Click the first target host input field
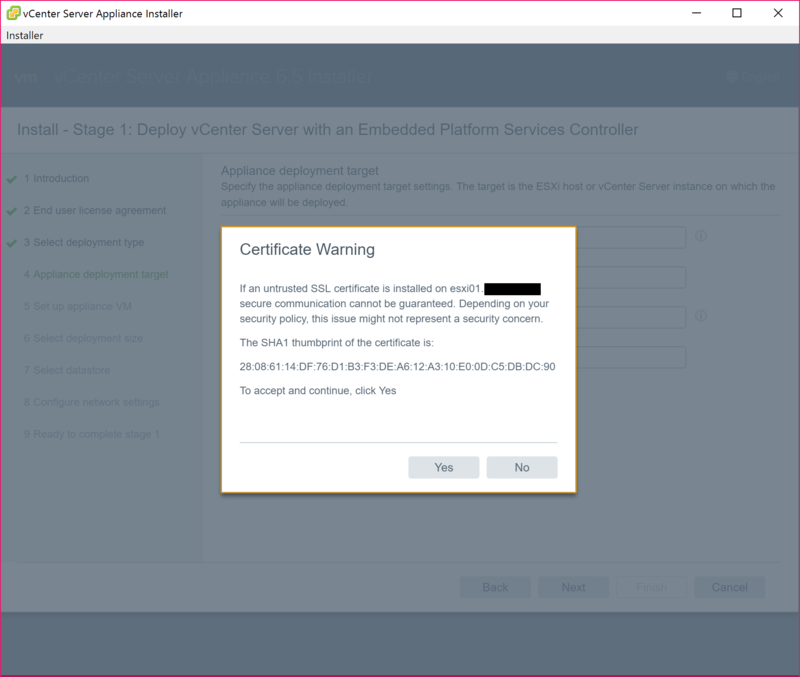This screenshot has width=800, height=677. tap(631, 238)
